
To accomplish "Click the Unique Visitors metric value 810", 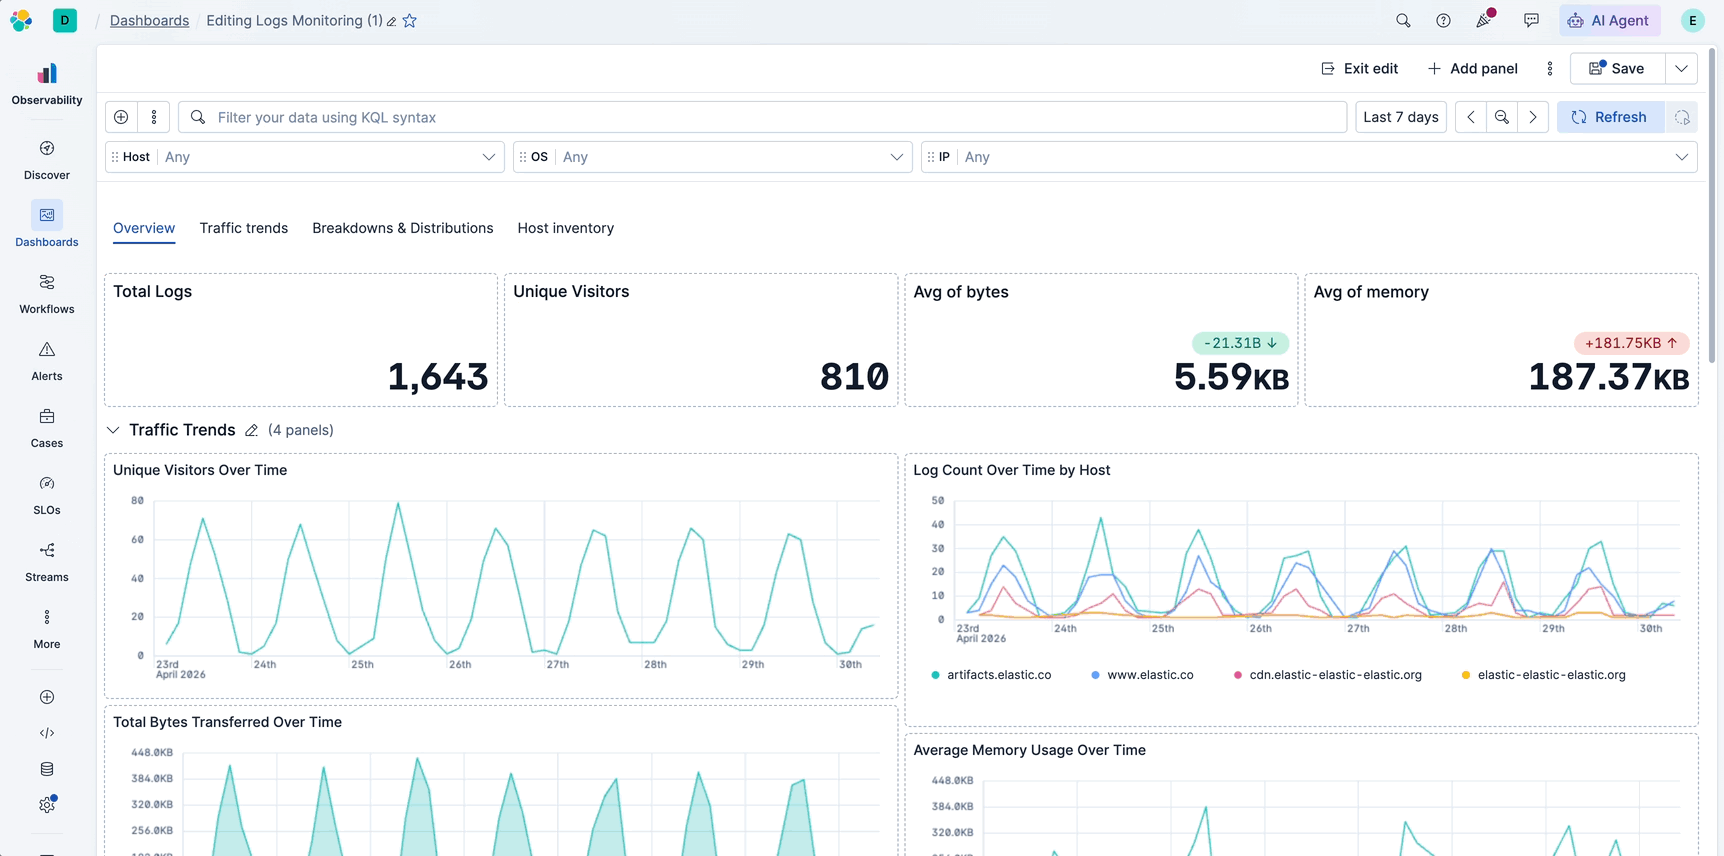I will (854, 377).
